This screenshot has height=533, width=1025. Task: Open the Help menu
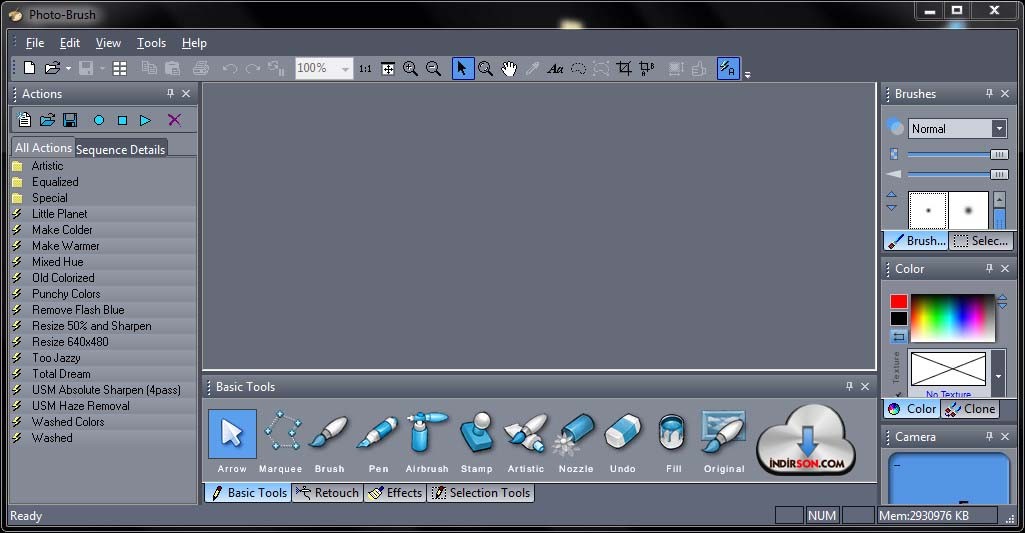[194, 43]
